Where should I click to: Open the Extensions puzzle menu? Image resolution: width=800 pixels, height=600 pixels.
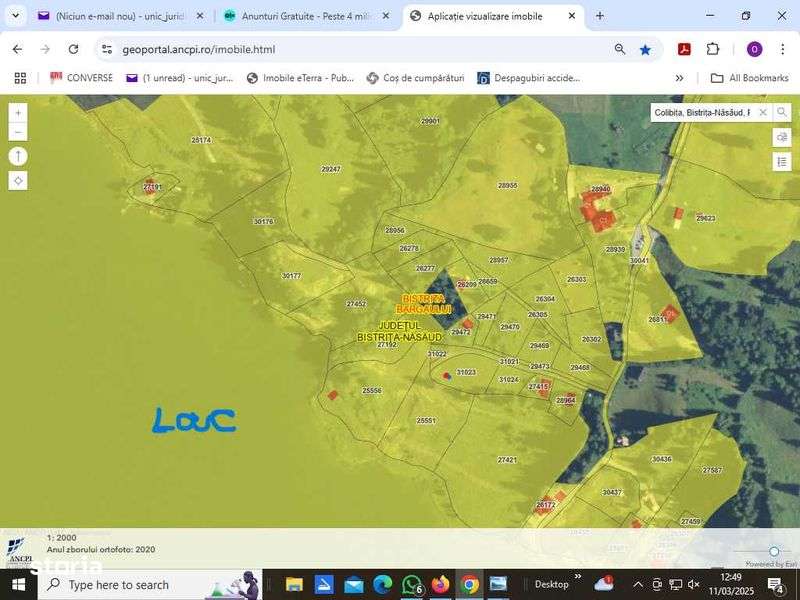[x=713, y=49]
